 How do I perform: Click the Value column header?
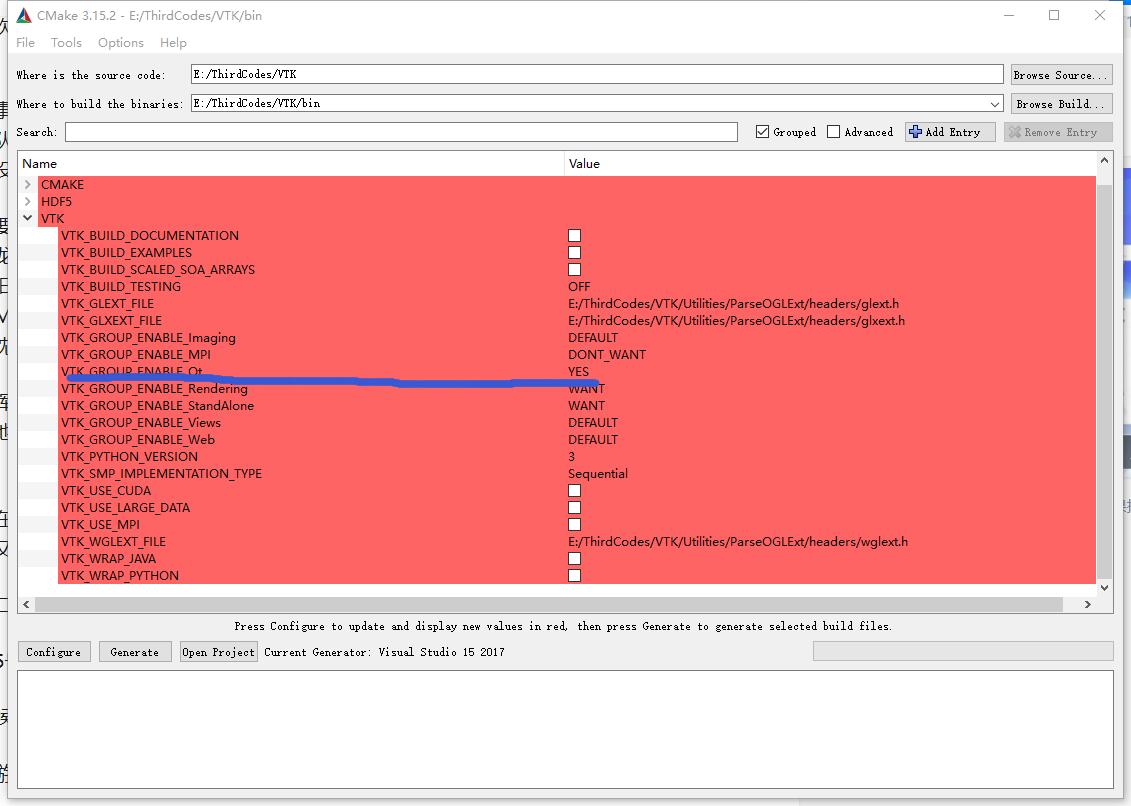pos(829,164)
